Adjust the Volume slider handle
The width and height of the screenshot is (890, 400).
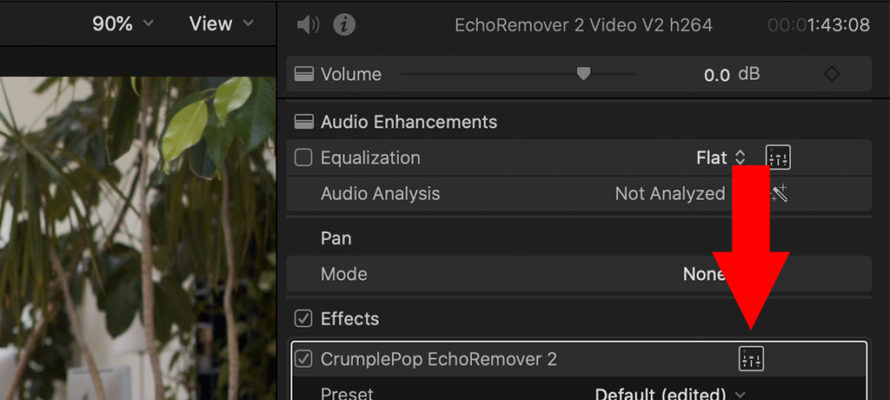(583, 73)
